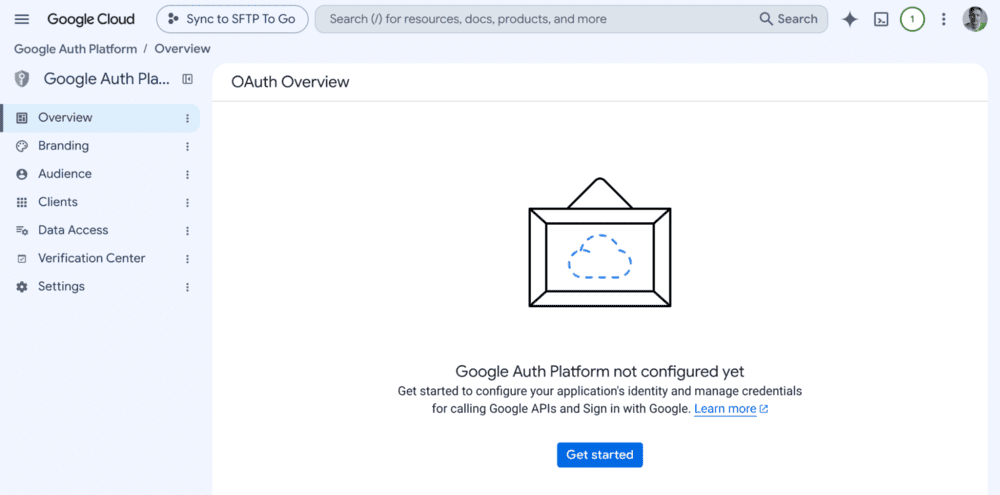Open the more options for Settings
The width and height of the screenshot is (1000, 495).
(x=188, y=286)
